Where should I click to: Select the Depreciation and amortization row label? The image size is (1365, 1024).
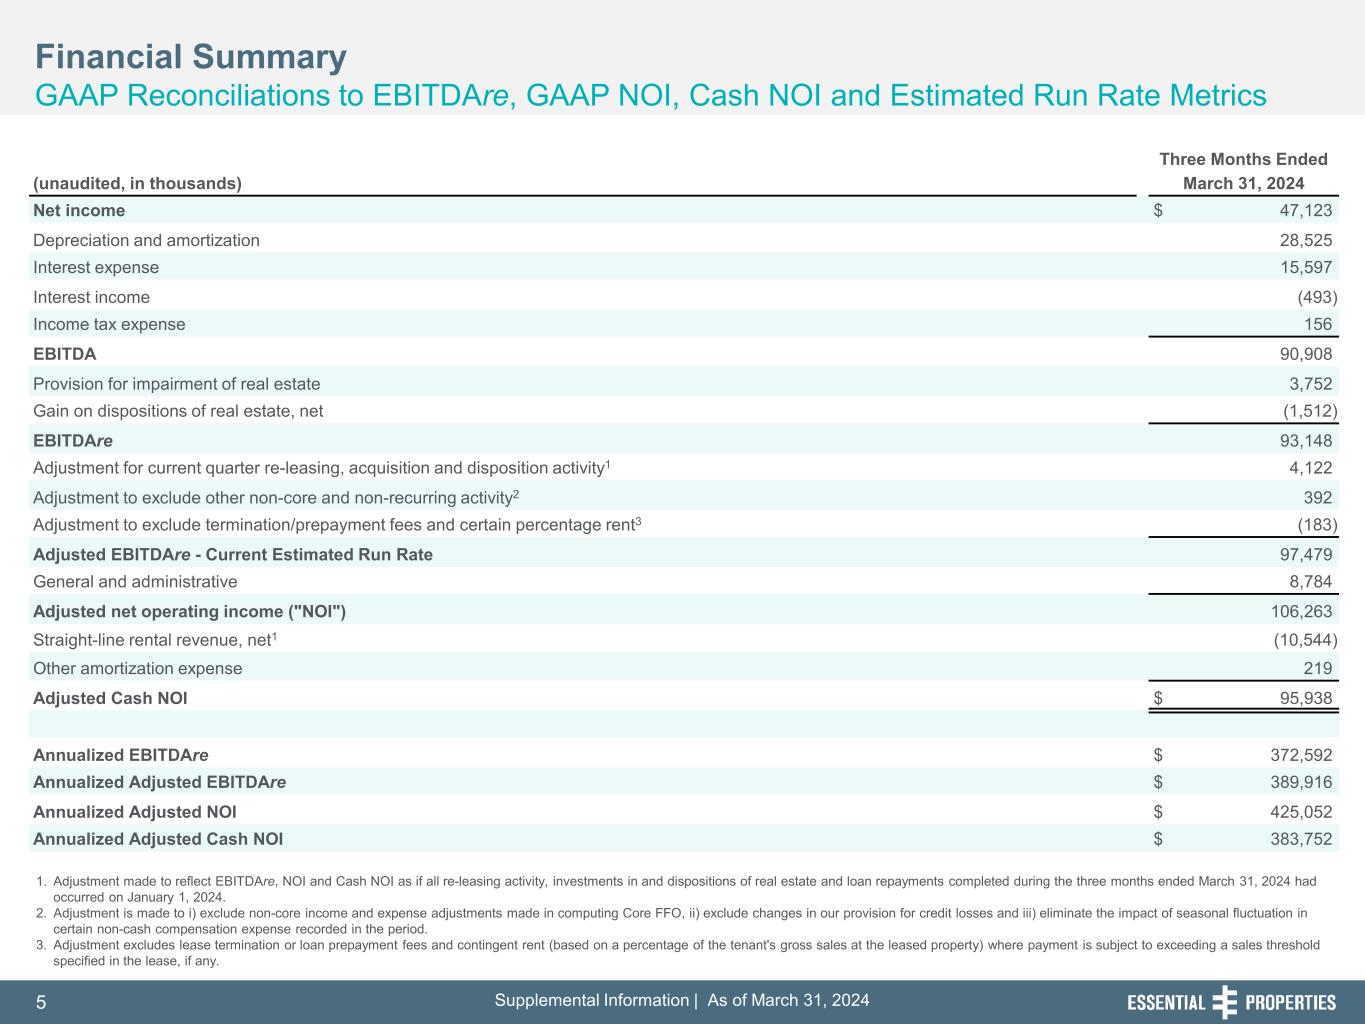click(146, 240)
